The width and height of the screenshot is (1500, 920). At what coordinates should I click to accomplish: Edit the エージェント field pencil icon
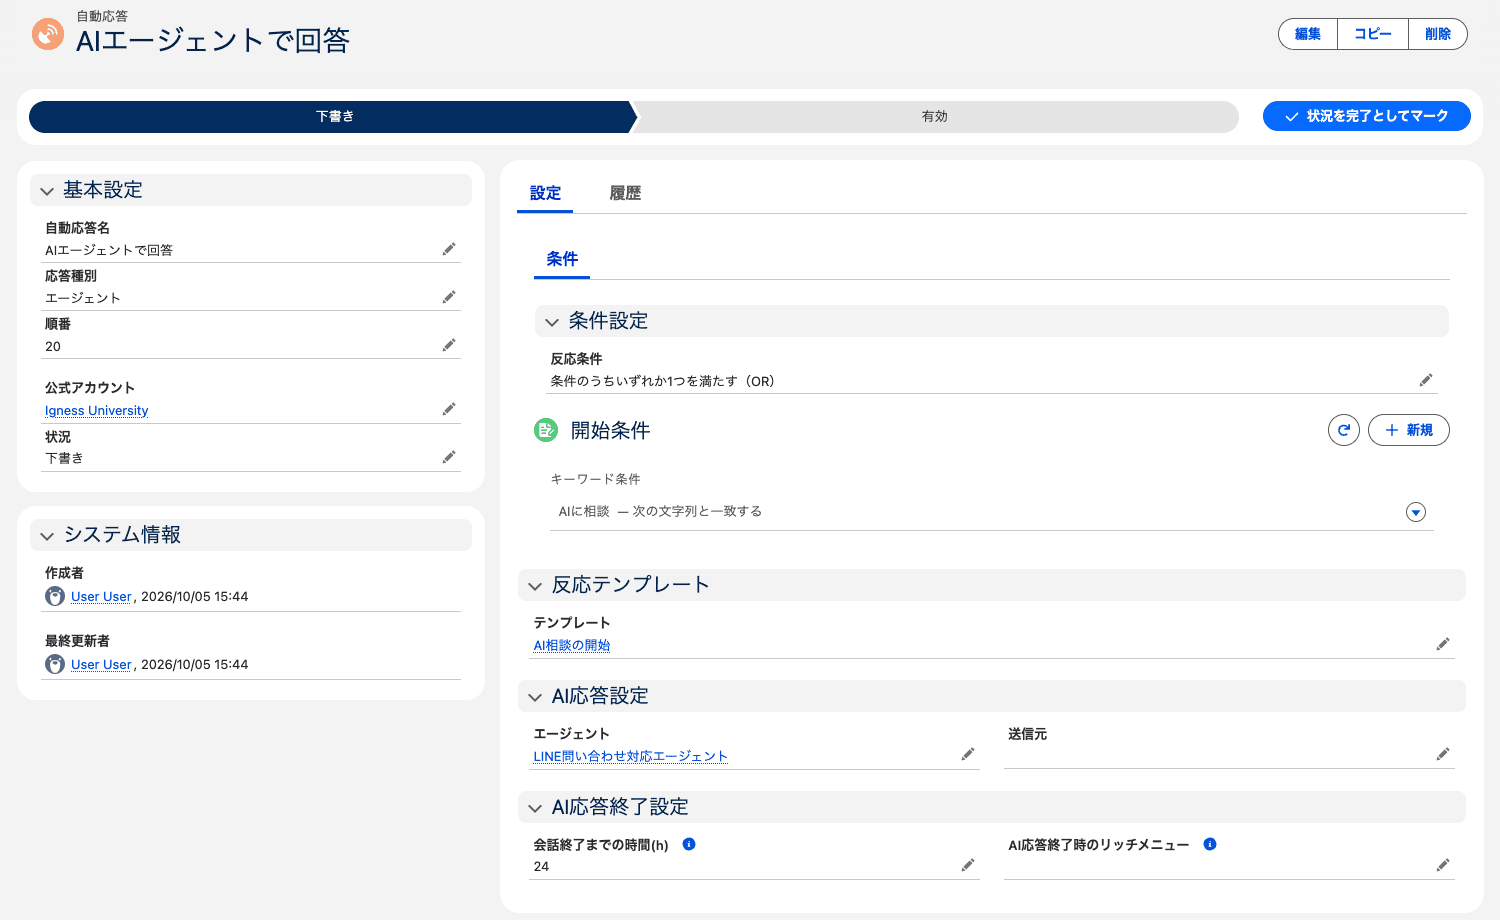968,754
